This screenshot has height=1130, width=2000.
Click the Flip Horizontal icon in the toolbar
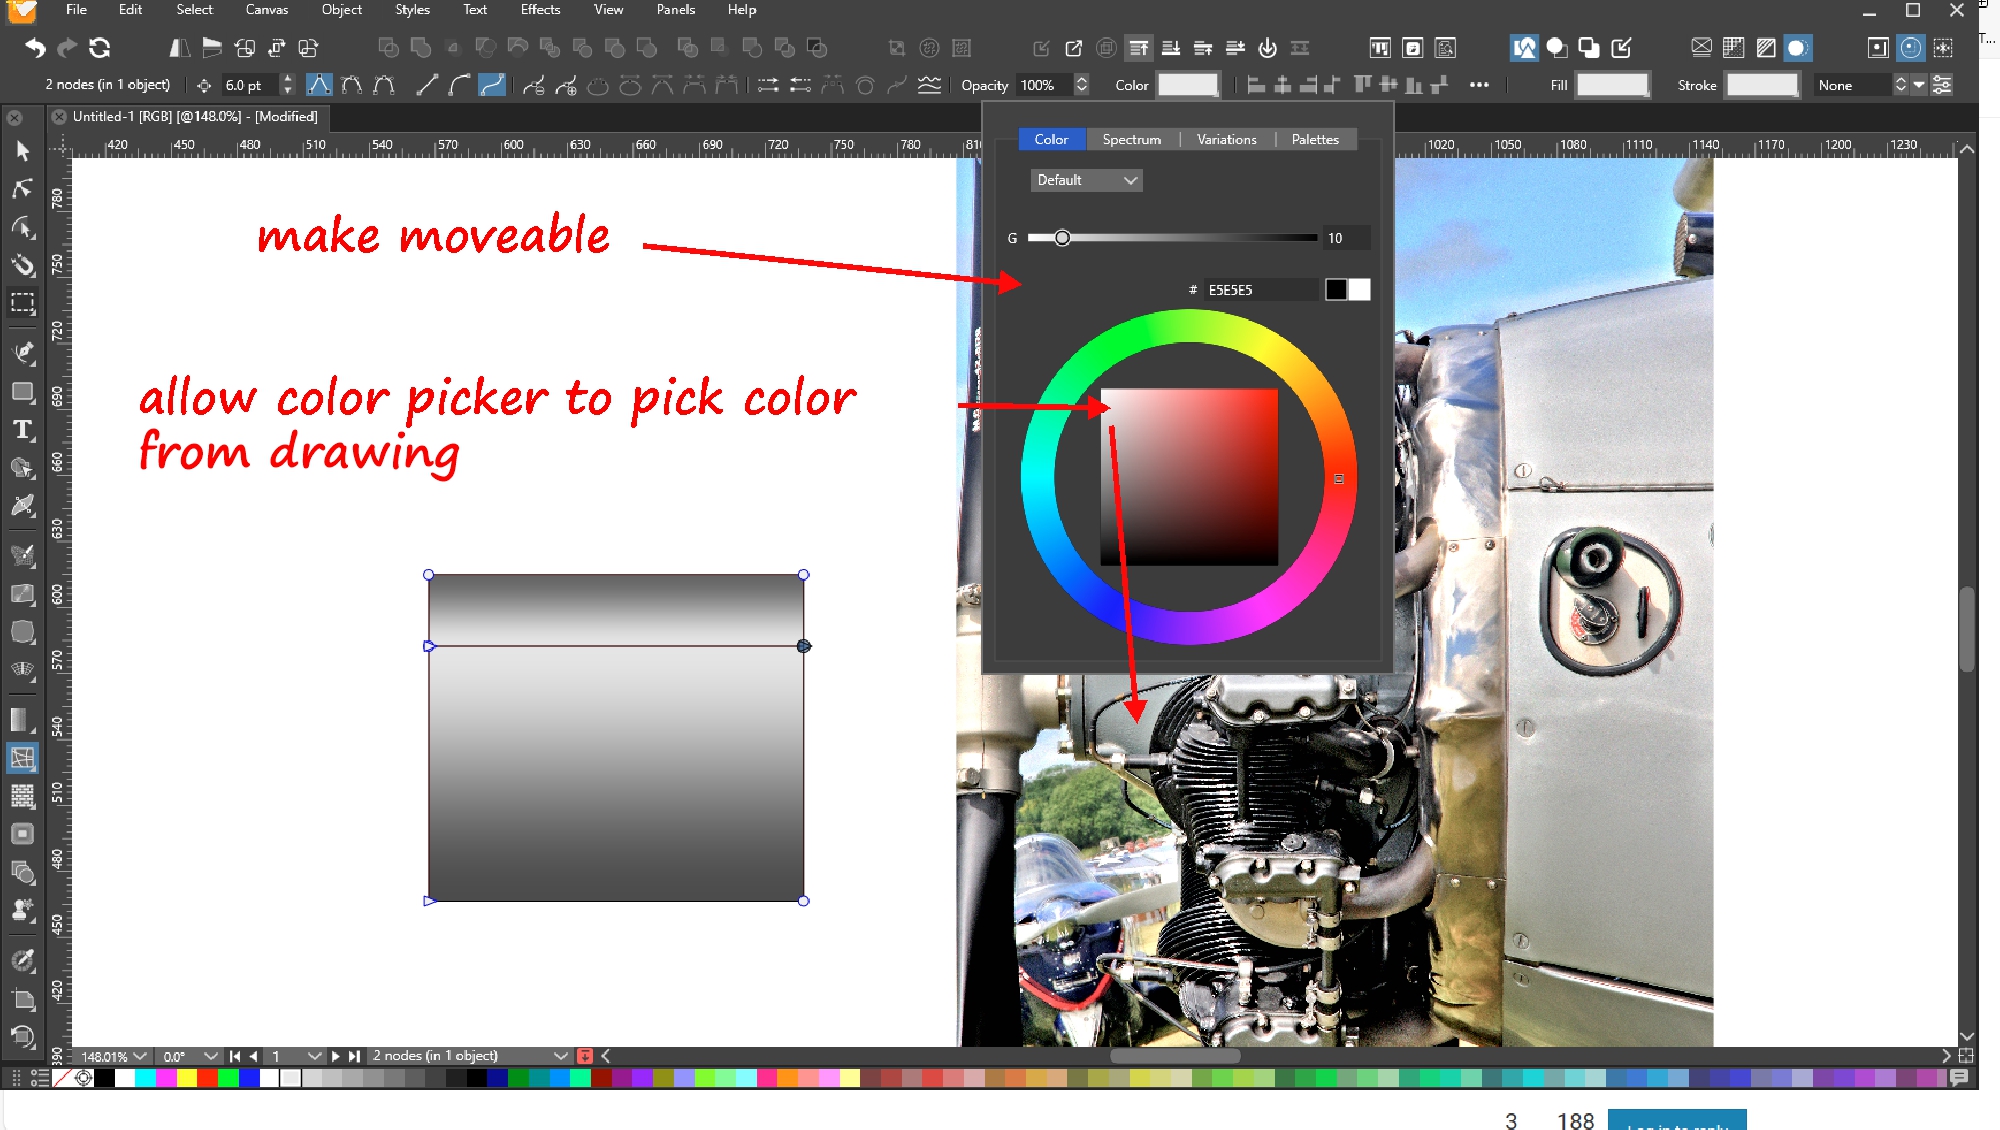pyautogui.click(x=179, y=47)
